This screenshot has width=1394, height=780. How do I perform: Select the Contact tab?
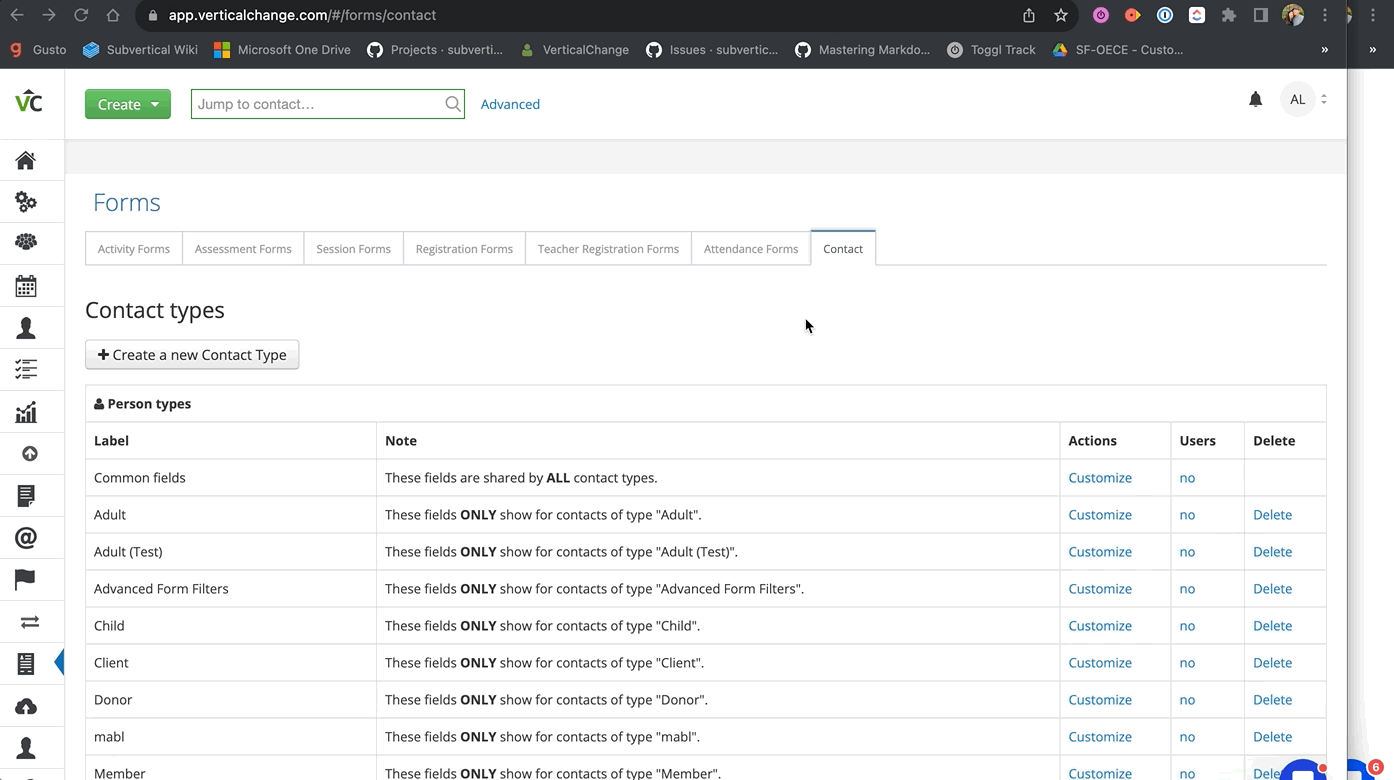(843, 249)
